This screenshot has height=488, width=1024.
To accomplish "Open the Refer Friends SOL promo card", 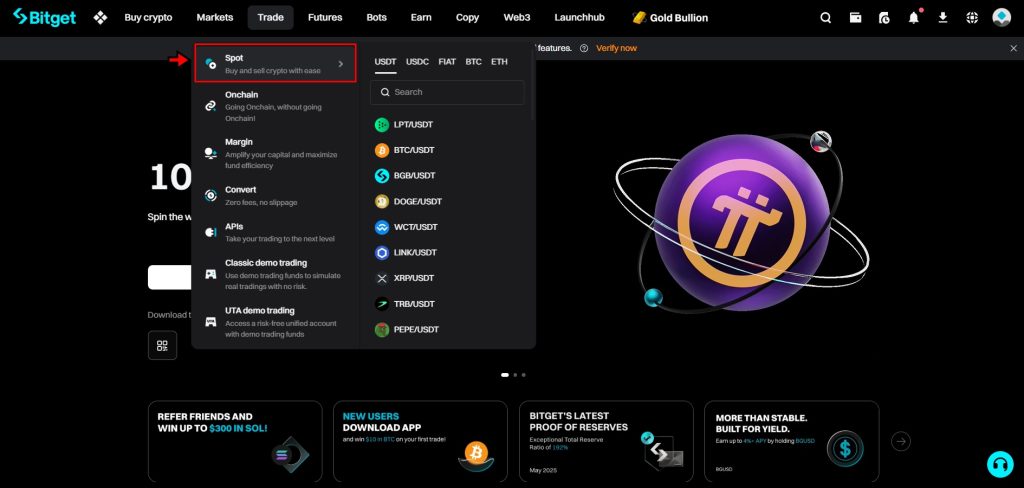I will coord(235,442).
